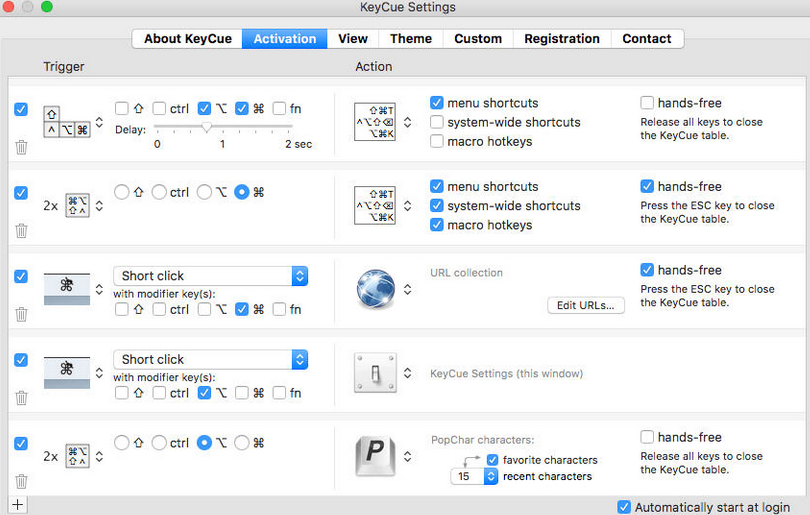Uncheck system-wide shortcuts in the second action row
Viewport: 810px width, 515px height.
click(x=437, y=206)
